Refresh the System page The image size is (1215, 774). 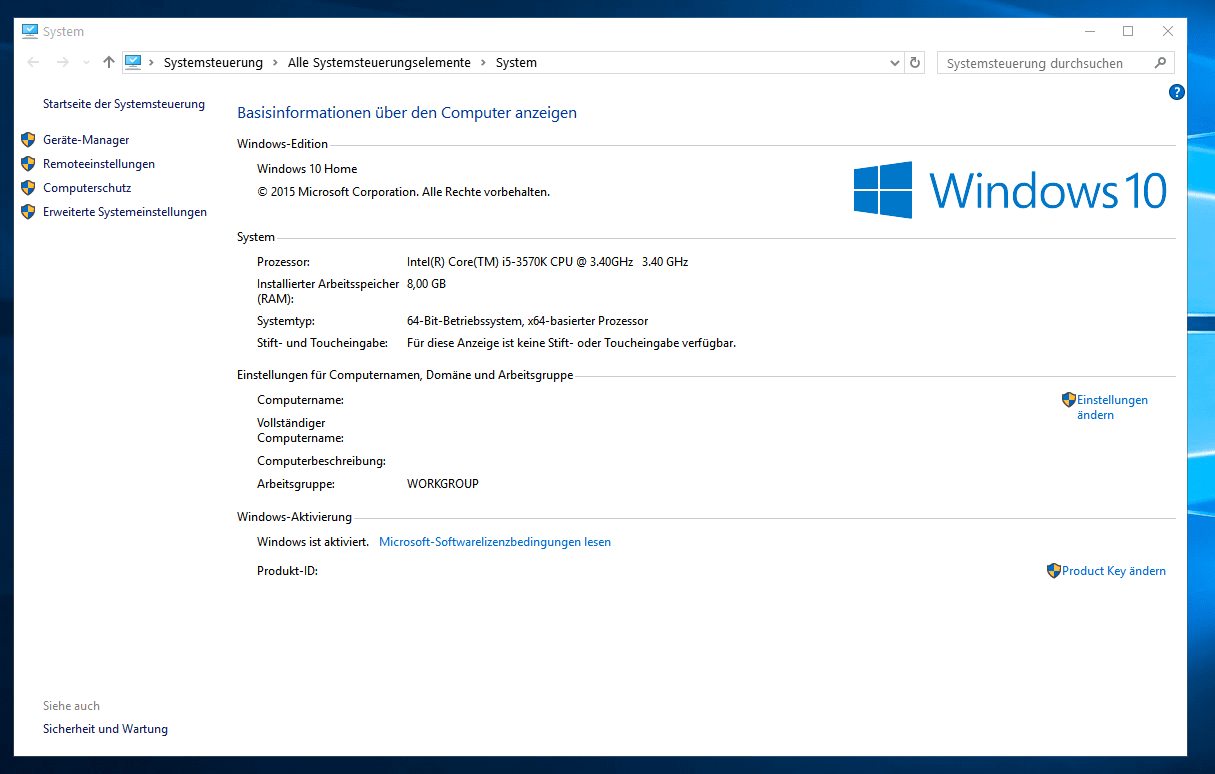[x=914, y=63]
